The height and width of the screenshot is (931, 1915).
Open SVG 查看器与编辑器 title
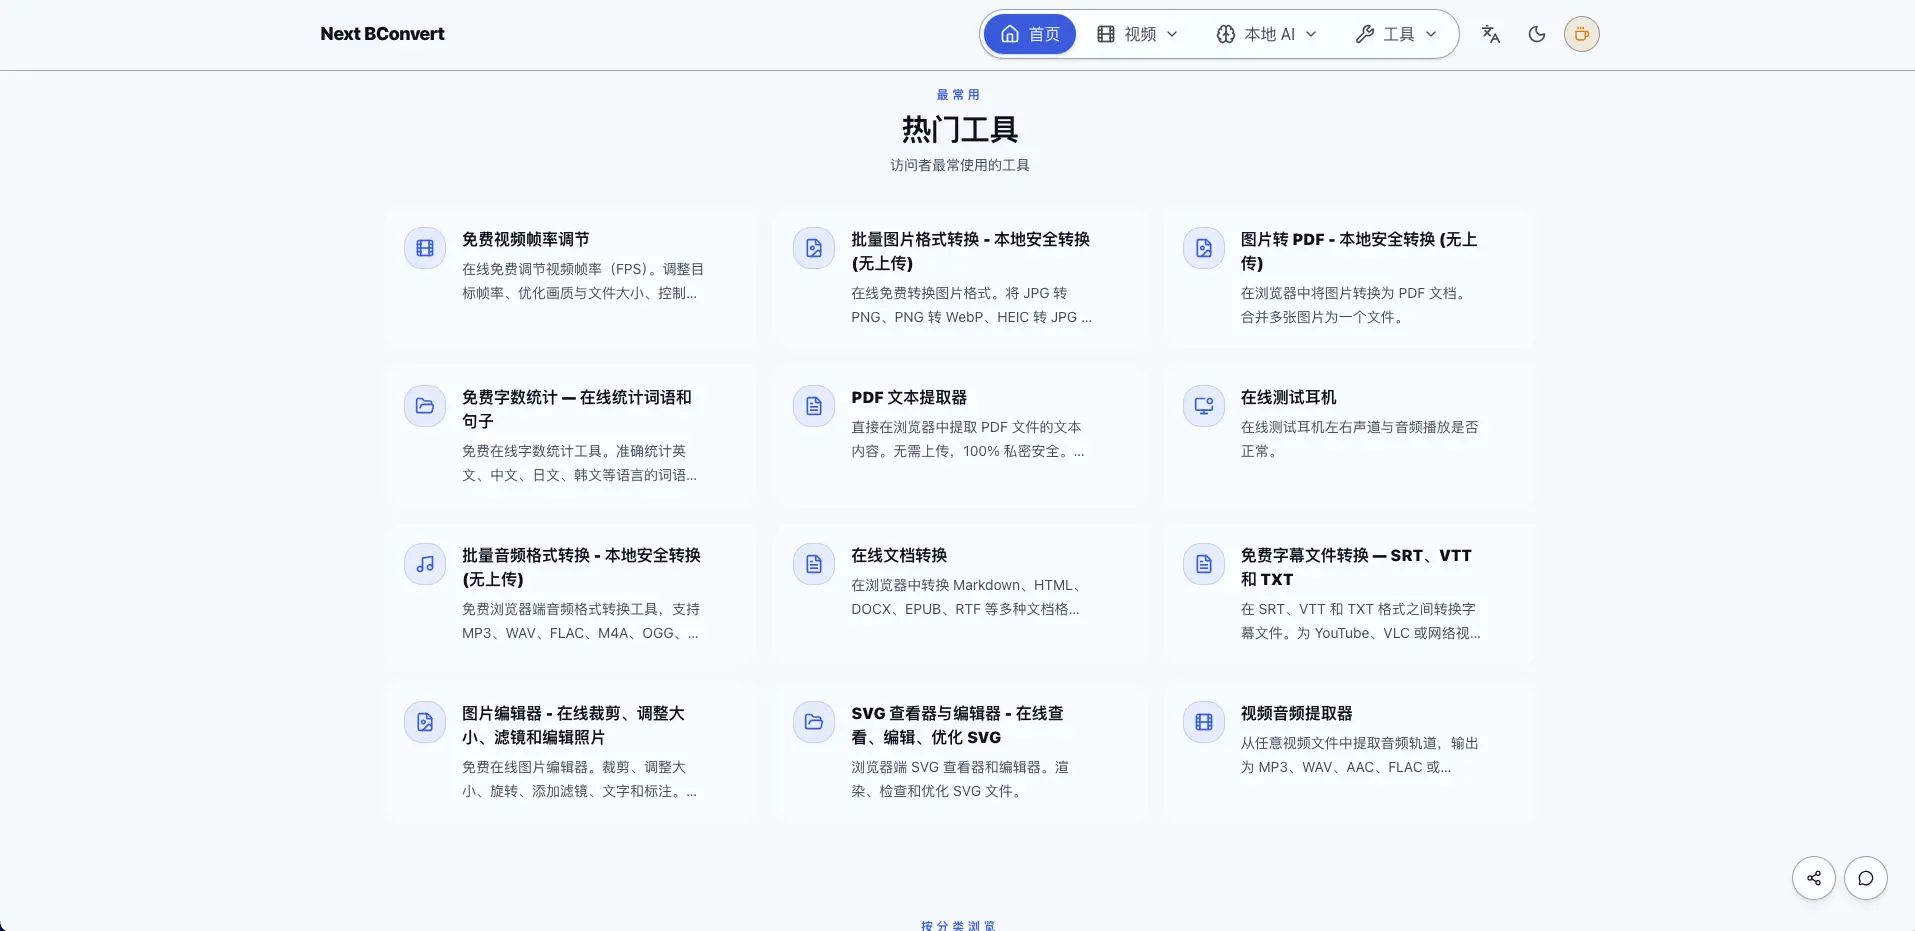click(957, 725)
